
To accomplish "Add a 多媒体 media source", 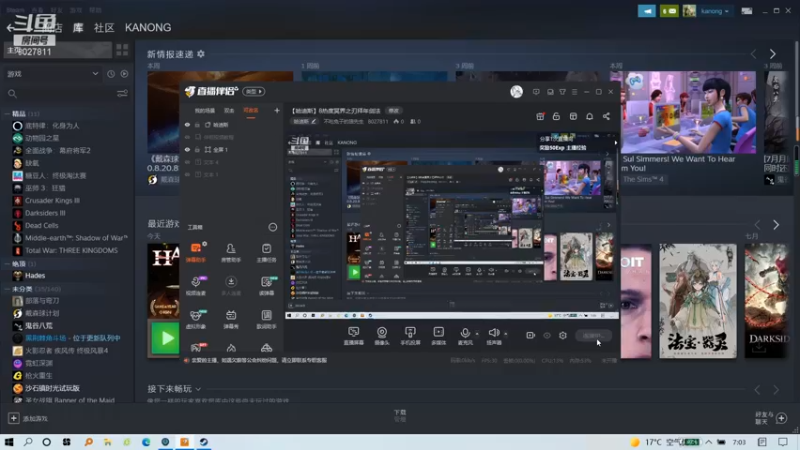I will click(438, 336).
